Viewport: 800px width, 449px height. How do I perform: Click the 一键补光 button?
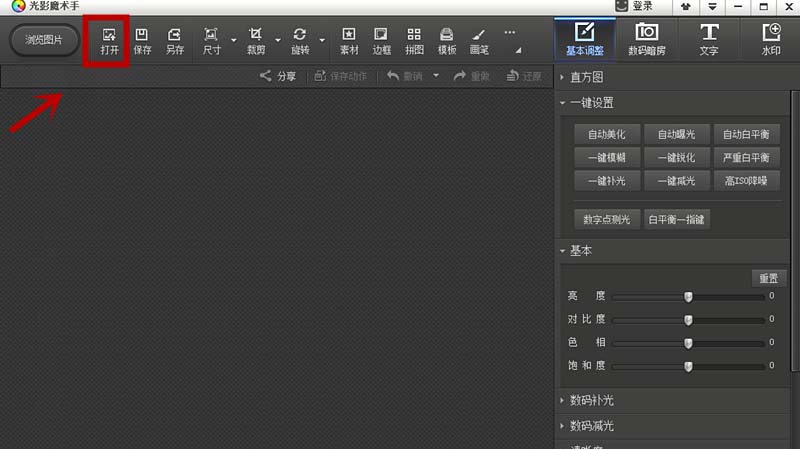[607, 181]
